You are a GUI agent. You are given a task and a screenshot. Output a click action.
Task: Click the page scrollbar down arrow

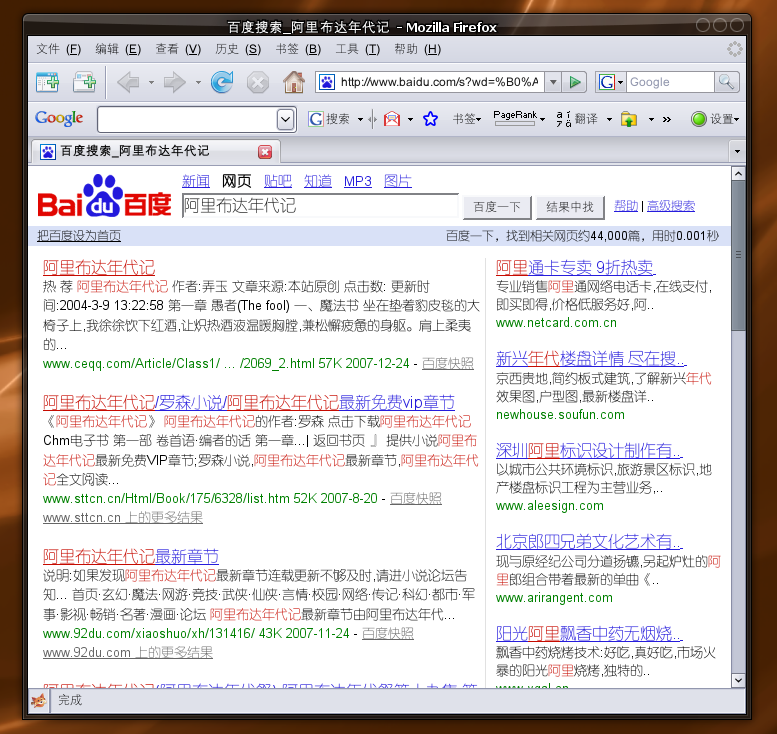[x=738, y=680]
